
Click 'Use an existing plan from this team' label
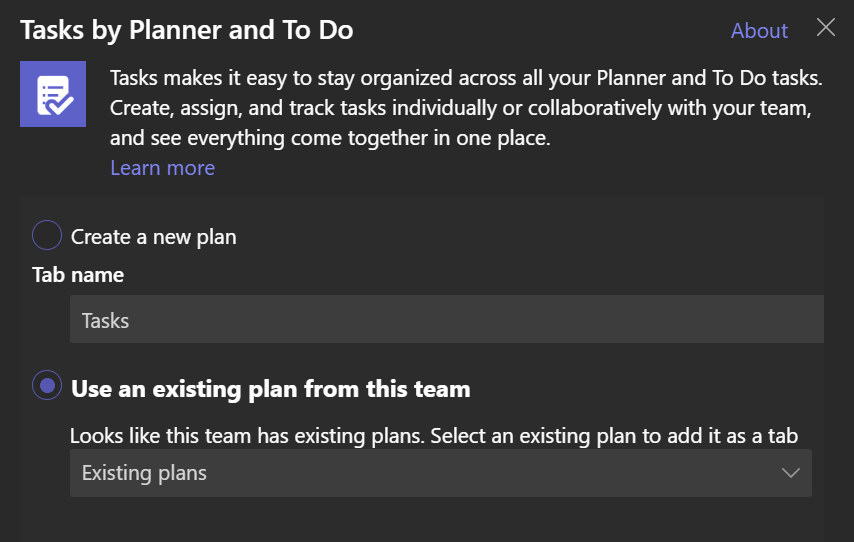click(271, 389)
